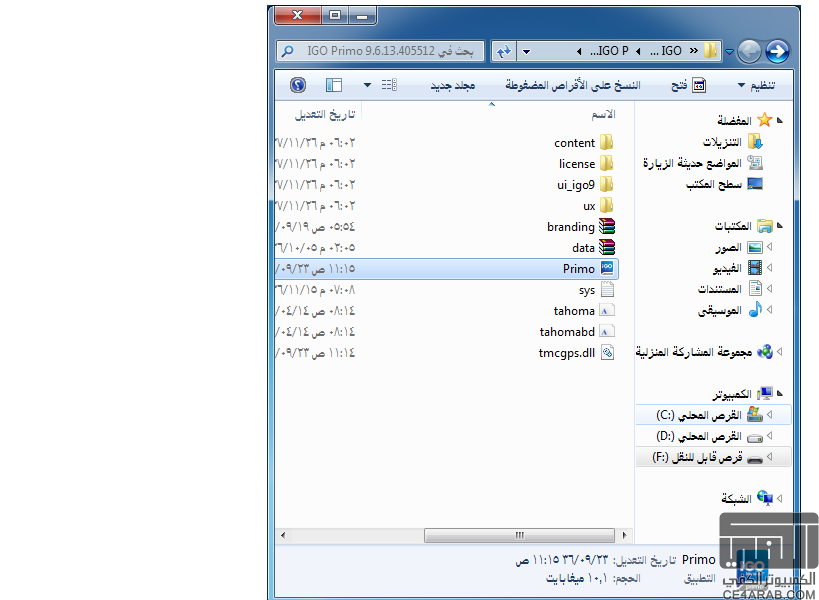Collapse the Libraries group (المكتبات)
This screenshot has height=600, width=819.
click(780, 226)
